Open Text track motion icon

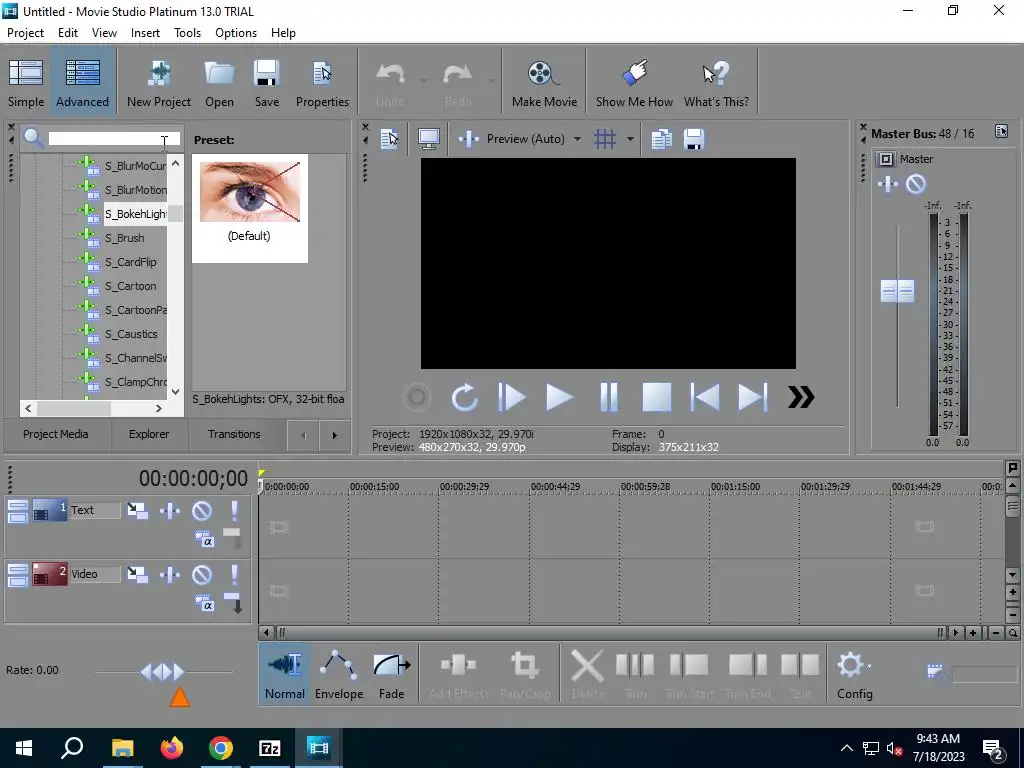click(x=137, y=510)
